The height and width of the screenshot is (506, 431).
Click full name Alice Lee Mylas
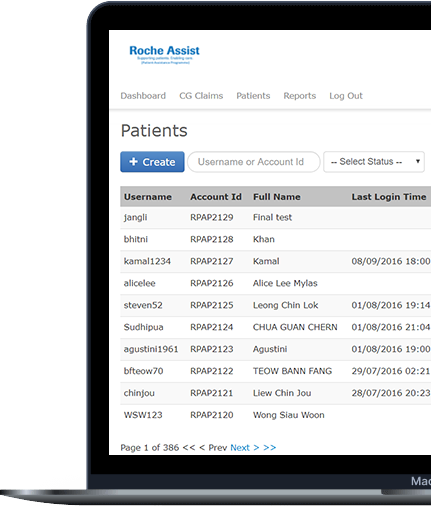pyautogui.click(x=285, y=283)
